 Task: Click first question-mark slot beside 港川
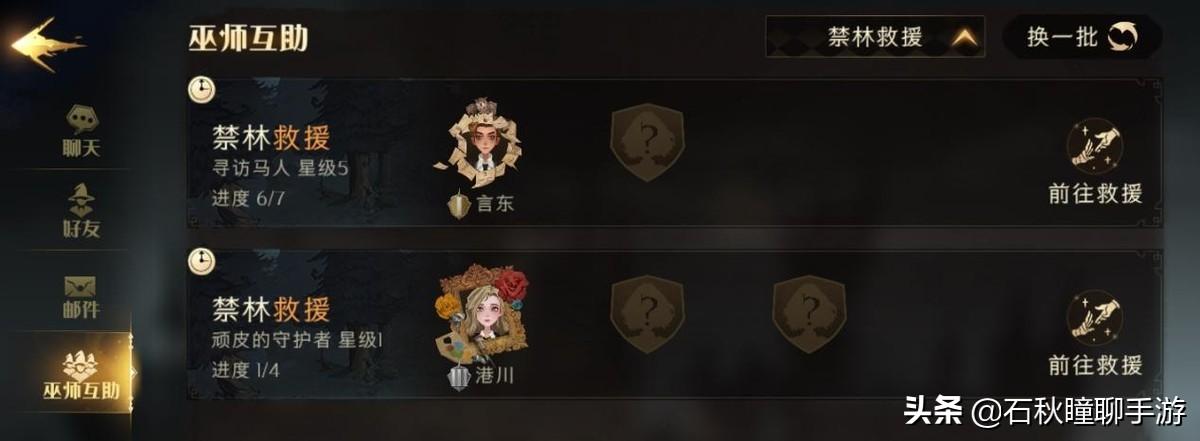pos(647,314)
